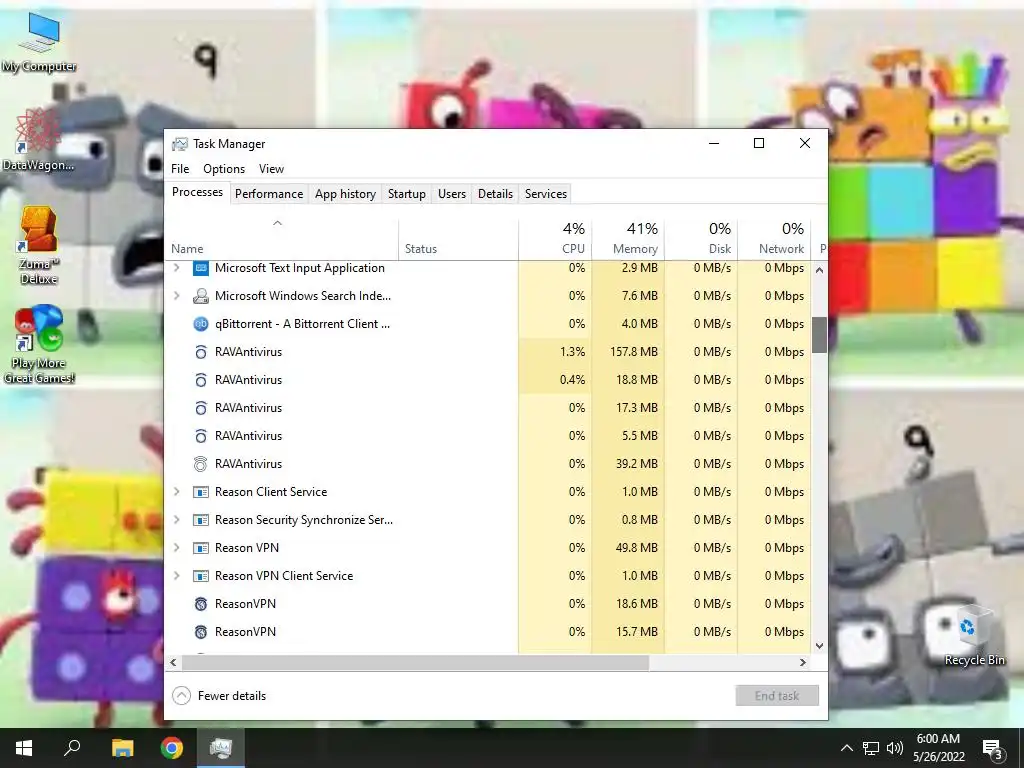The image size is (1024, 768).
Task: Open the DataWagon desktop shortcut
Action: tap(38, 139)
